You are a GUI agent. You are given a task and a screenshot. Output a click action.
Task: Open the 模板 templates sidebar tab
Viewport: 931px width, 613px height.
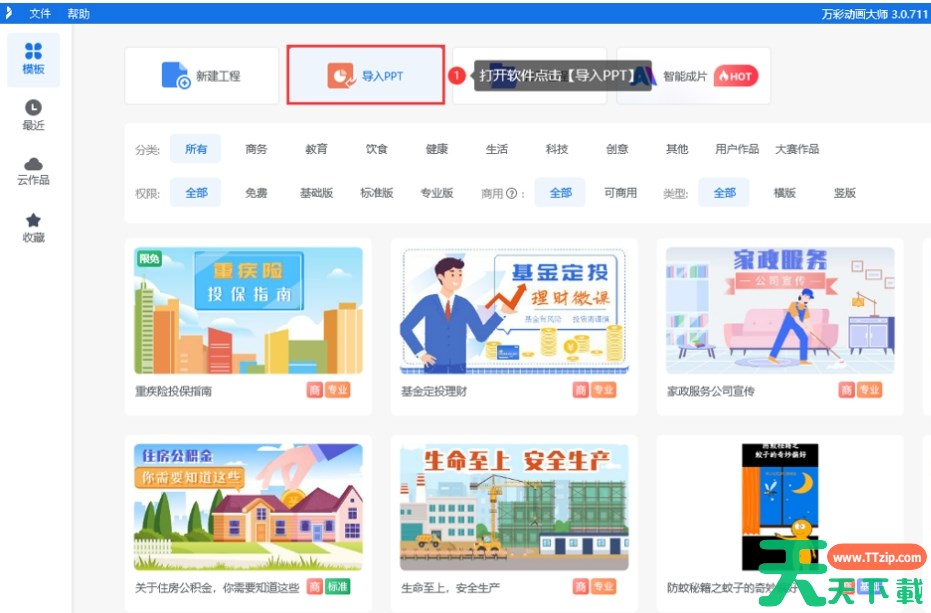pyautogui.click(x=33, y=59)
